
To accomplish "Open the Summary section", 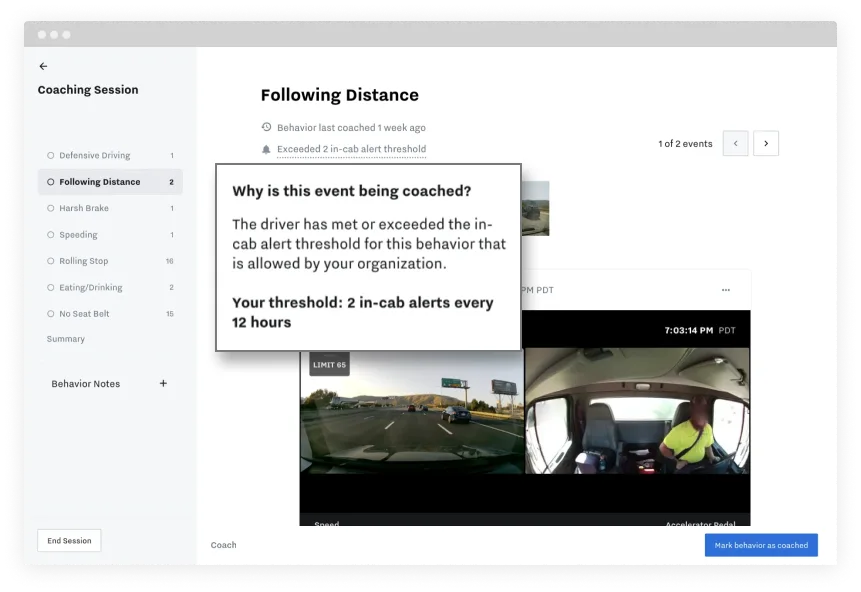I will 66,339.
